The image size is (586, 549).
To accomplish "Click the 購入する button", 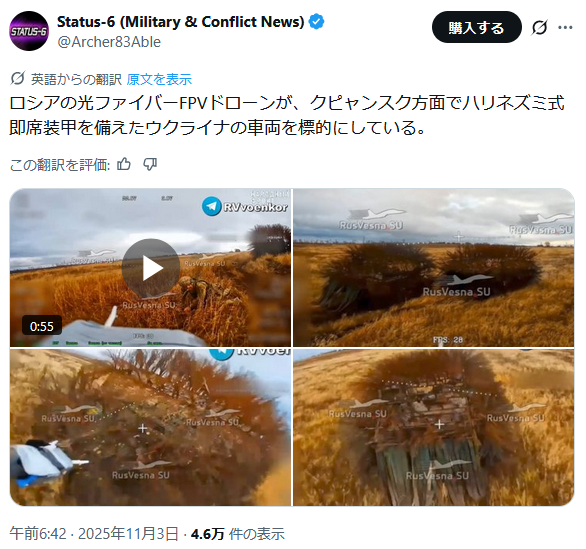I will tap(476, 27).
